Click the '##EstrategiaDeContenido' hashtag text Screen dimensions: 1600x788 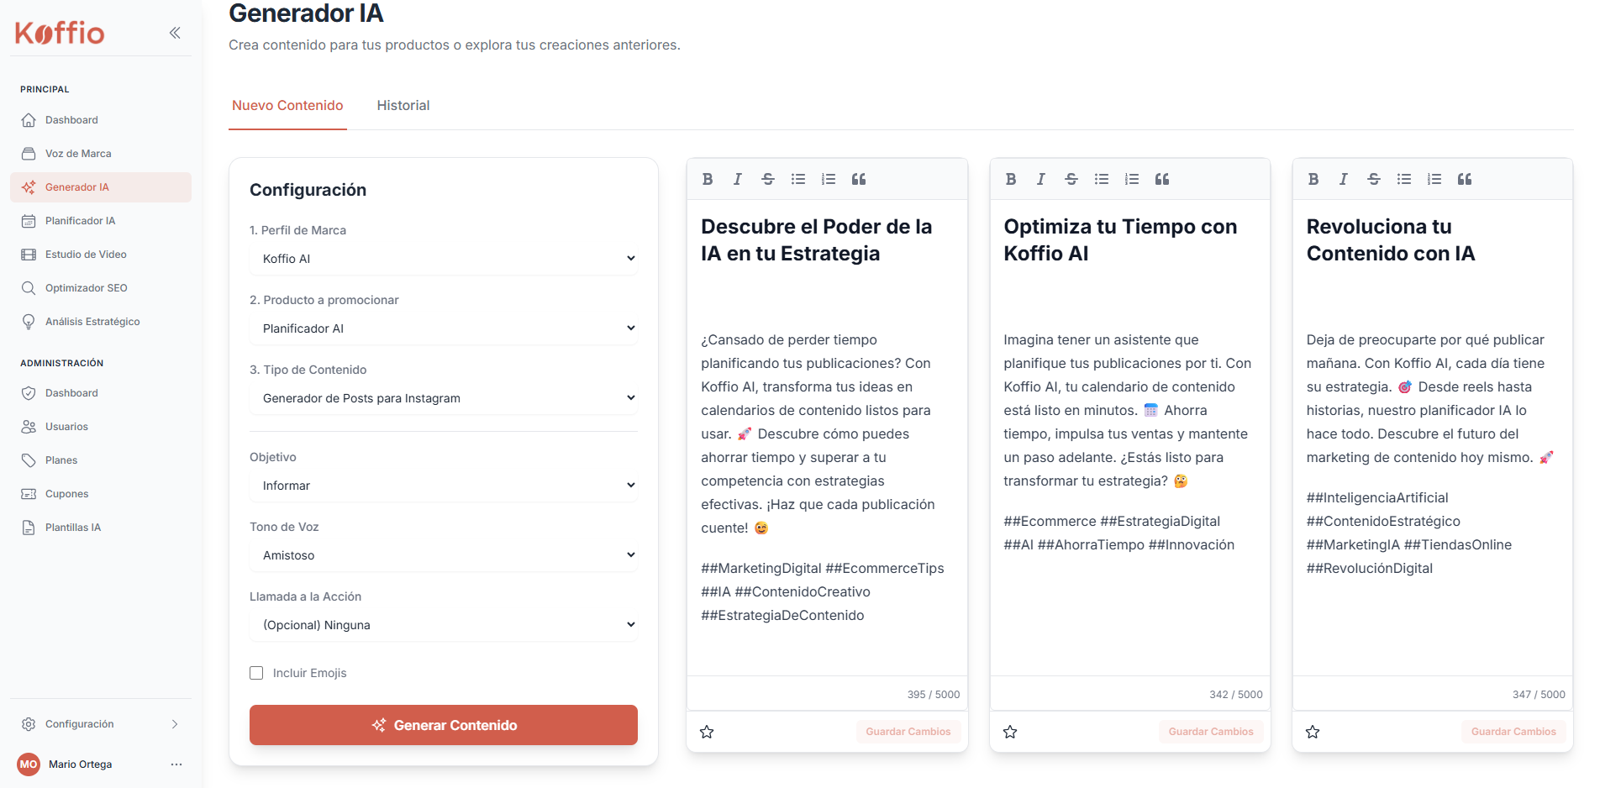[x=783, y=615]
